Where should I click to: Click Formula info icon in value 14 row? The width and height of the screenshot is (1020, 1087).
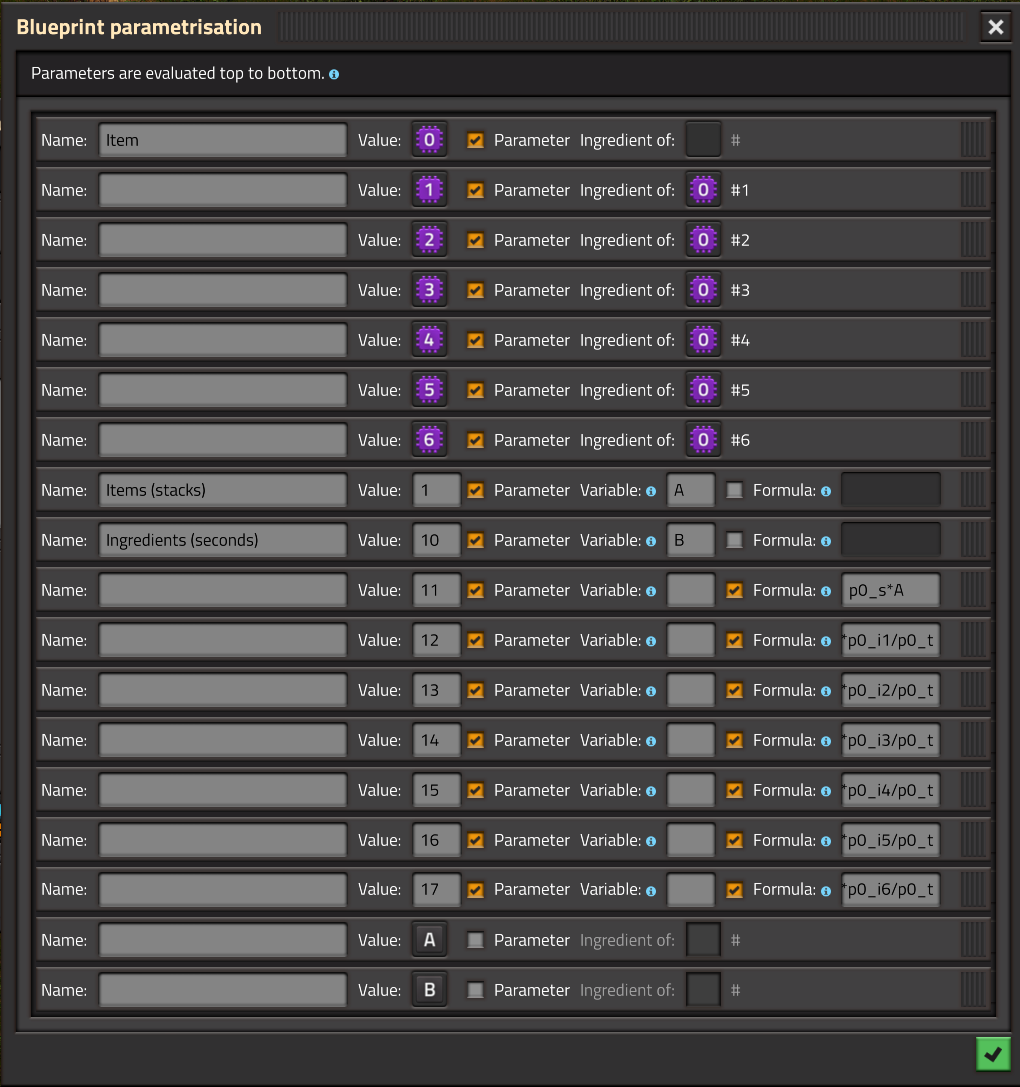click(826, 741)
